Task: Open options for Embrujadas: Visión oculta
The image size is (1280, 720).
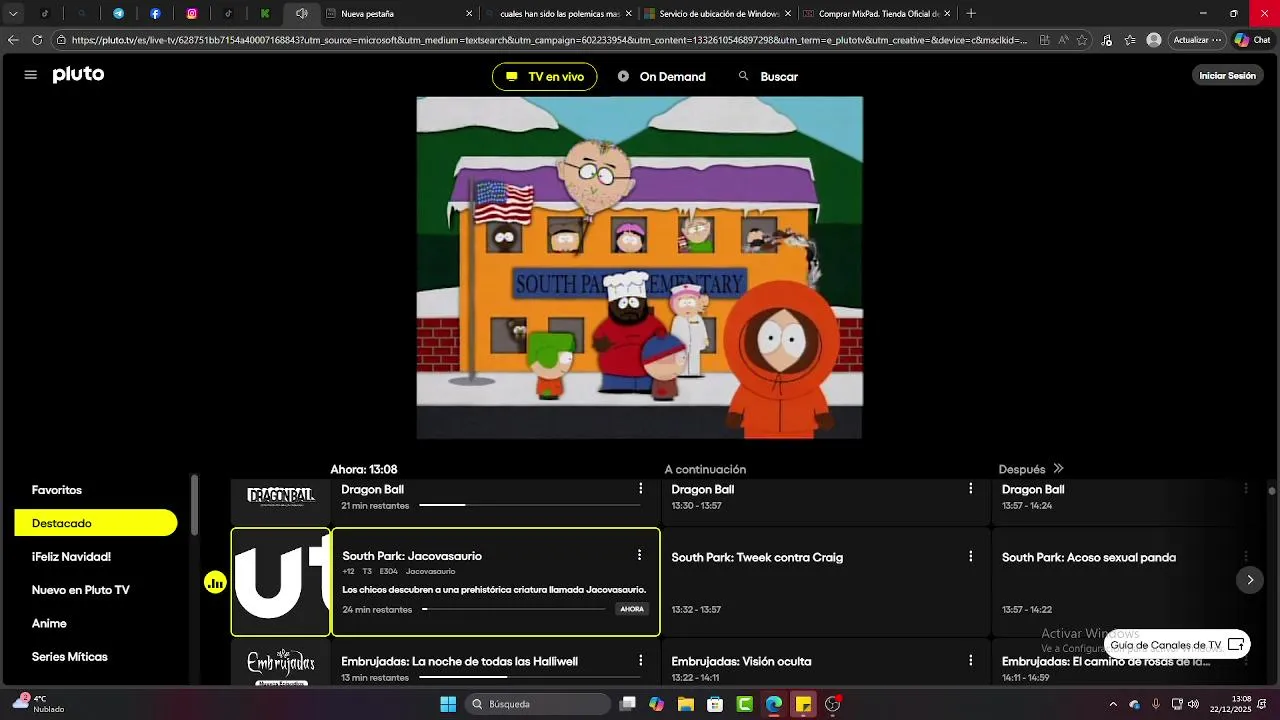Action: 970,661
